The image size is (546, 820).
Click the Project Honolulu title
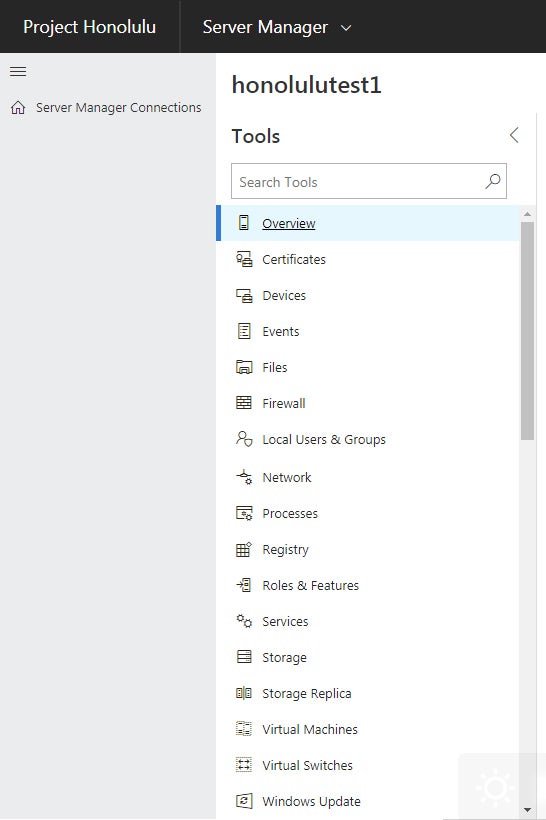tap(89, 27)
